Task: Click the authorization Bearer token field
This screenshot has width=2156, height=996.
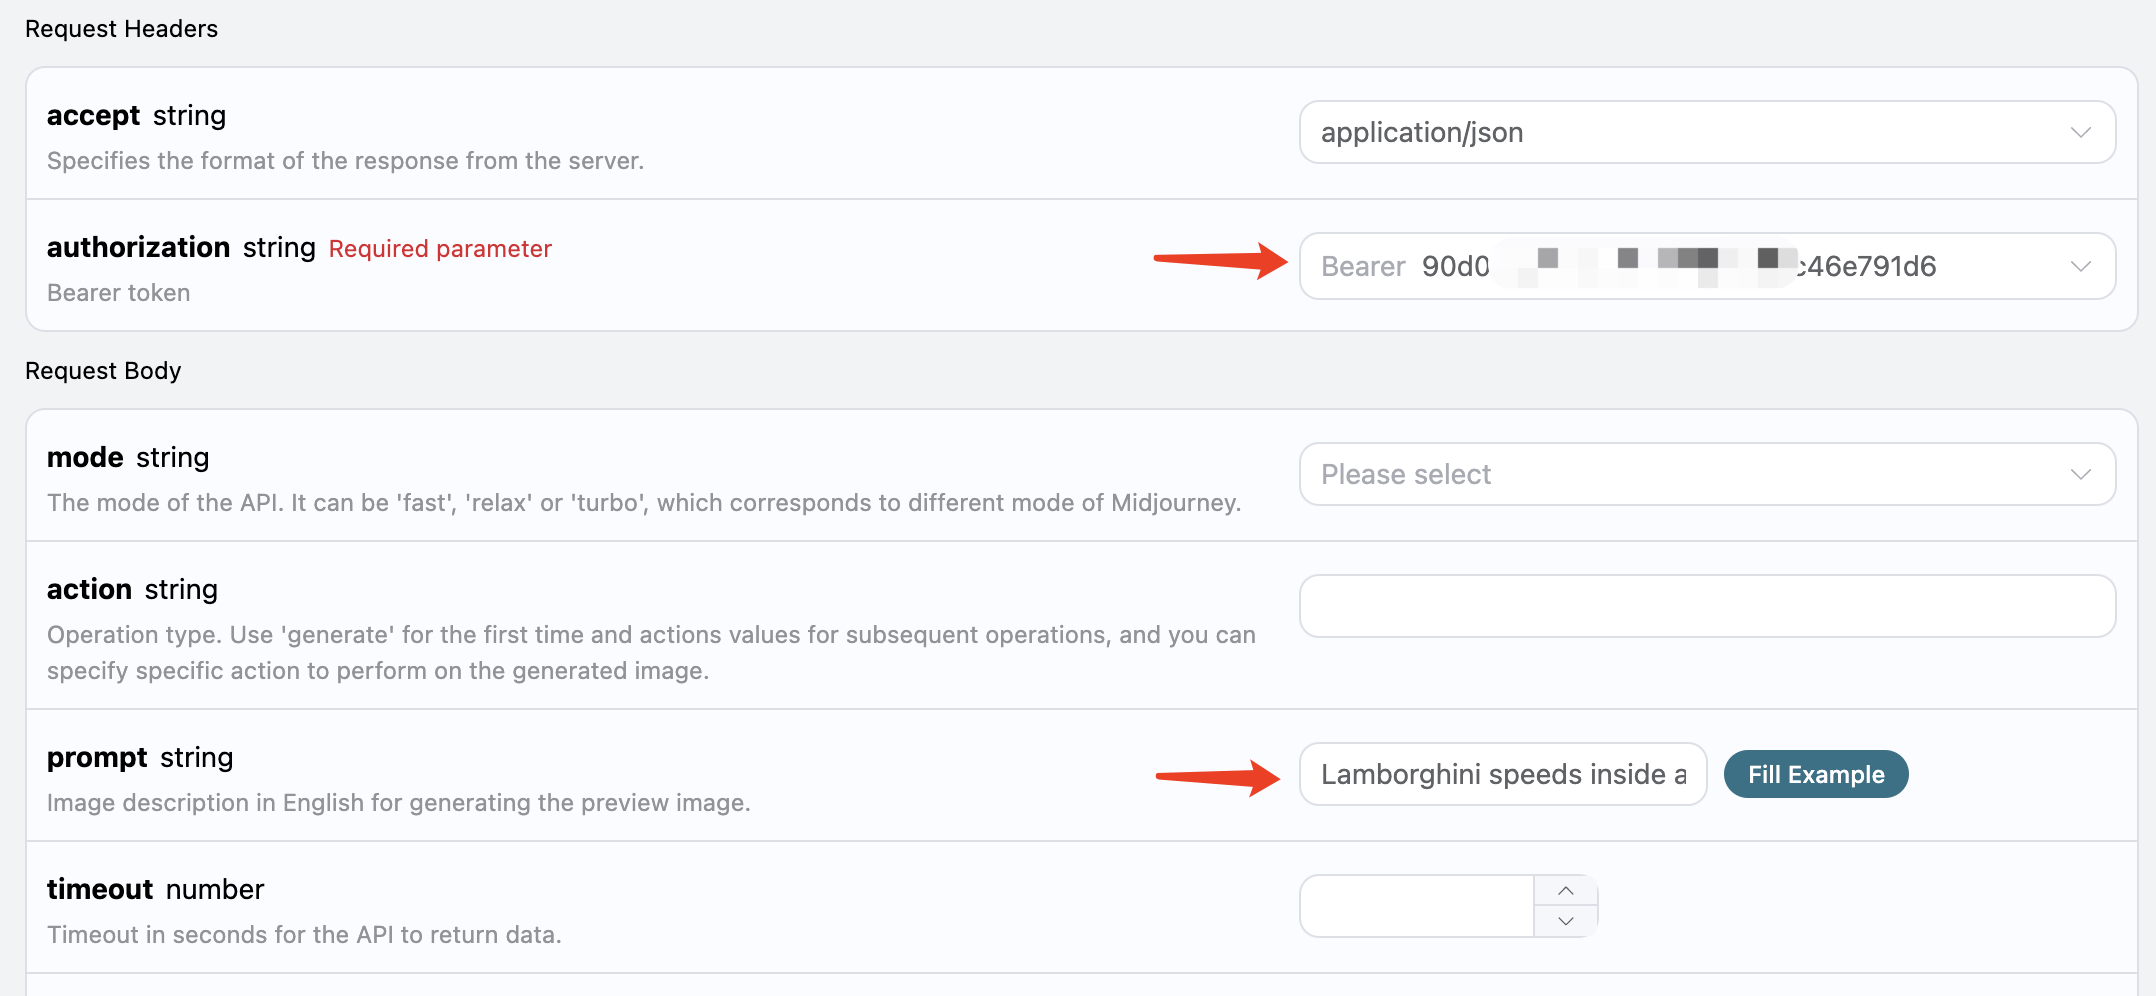Action: coord(1680,266)
